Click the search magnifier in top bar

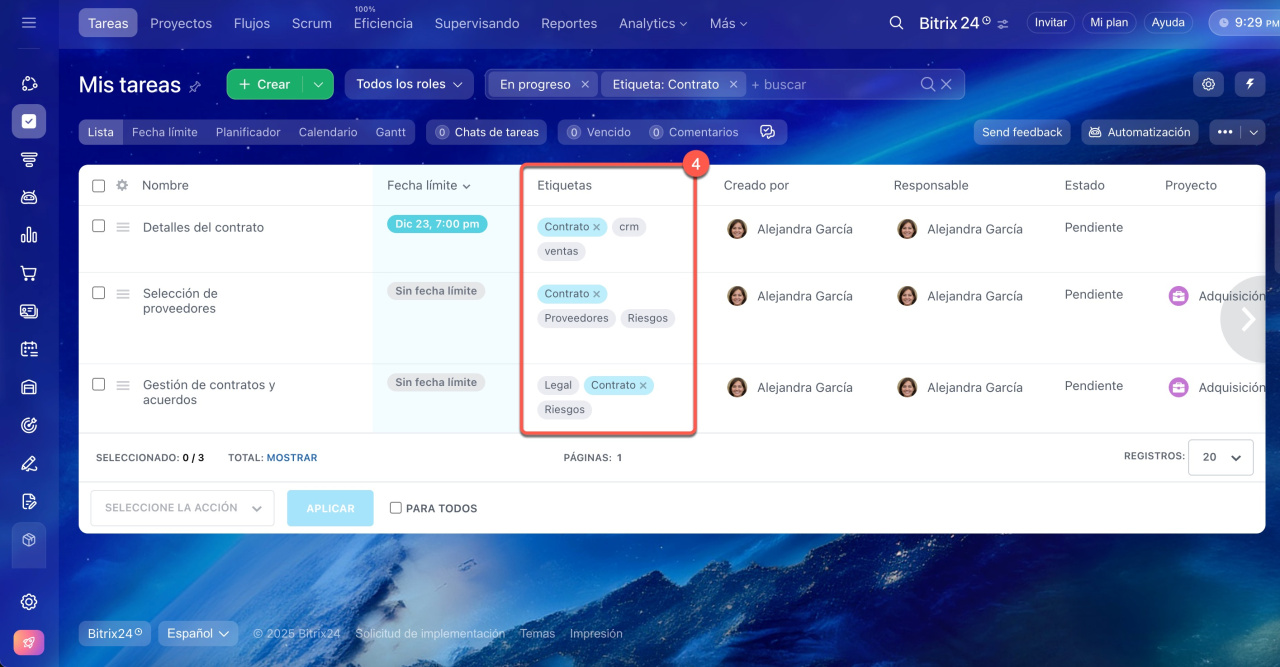tap(896, 23)
